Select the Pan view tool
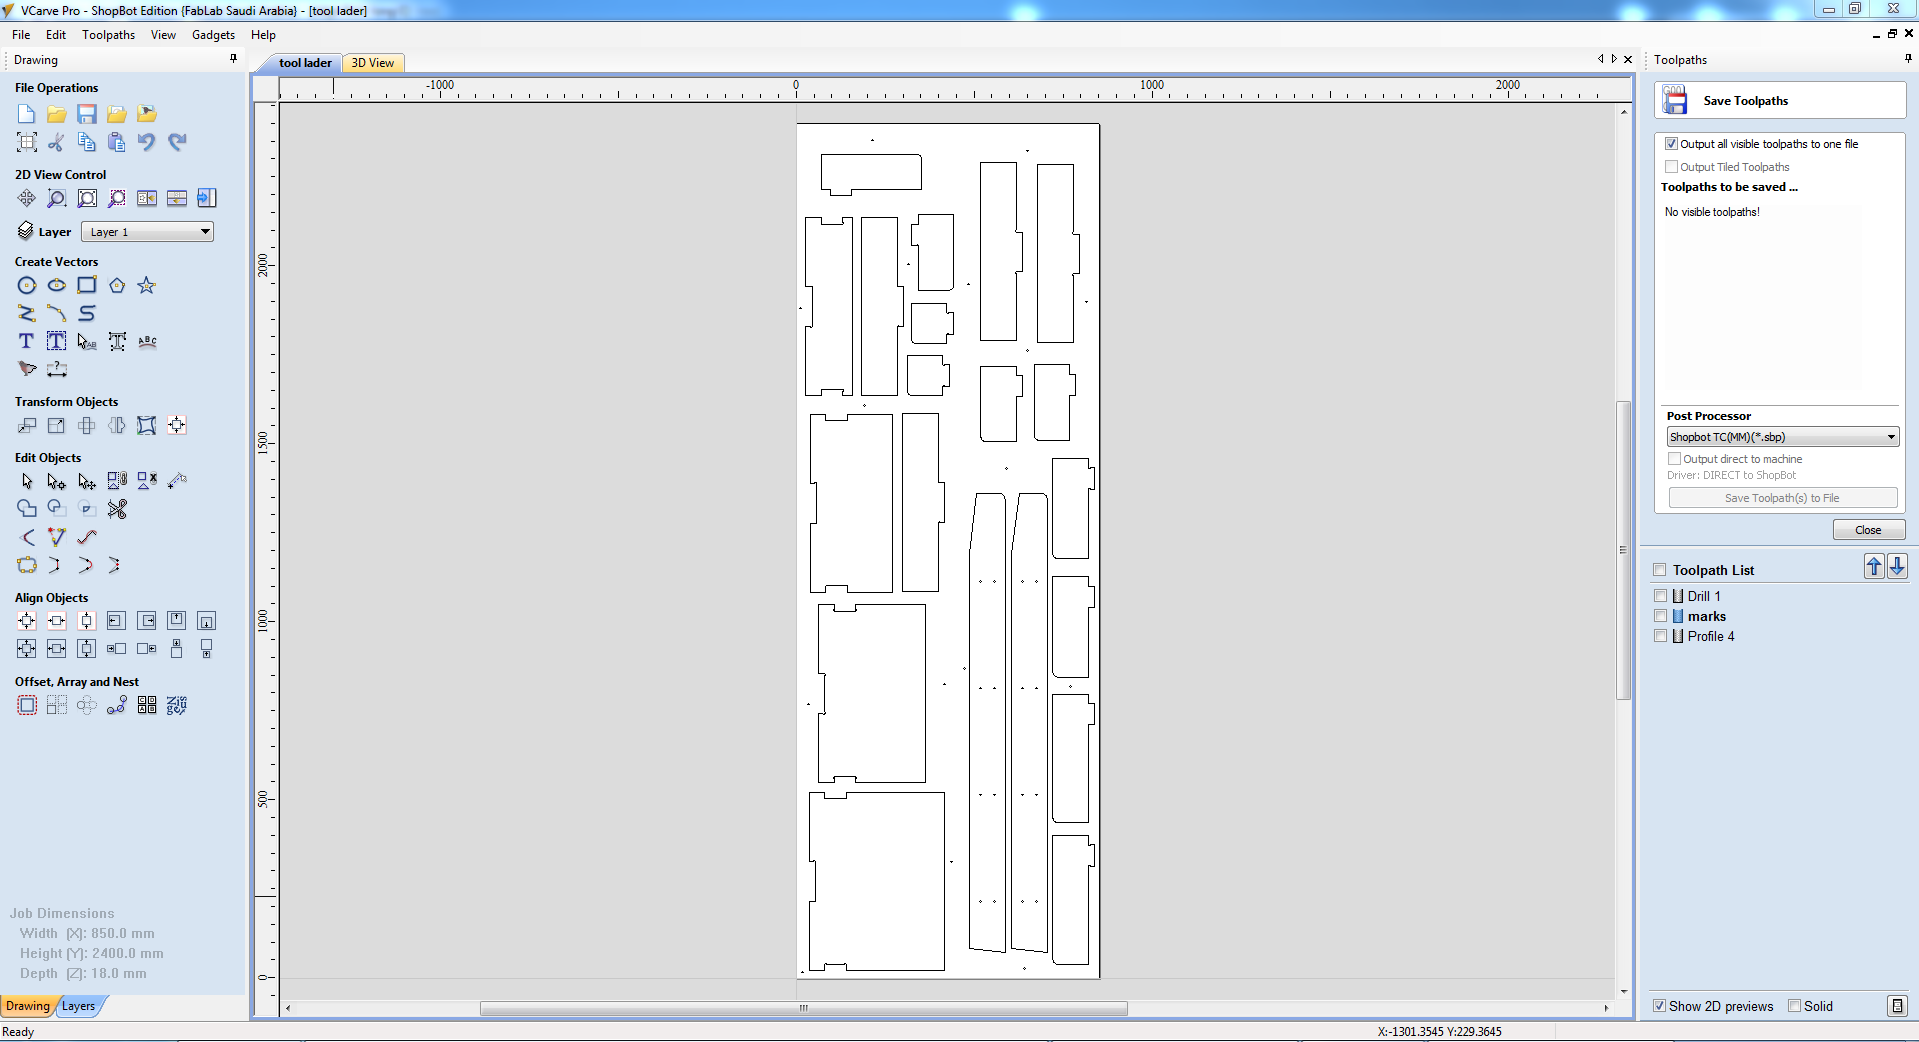This screenshot has height=1042, width=1919. (x=27, y=198)
